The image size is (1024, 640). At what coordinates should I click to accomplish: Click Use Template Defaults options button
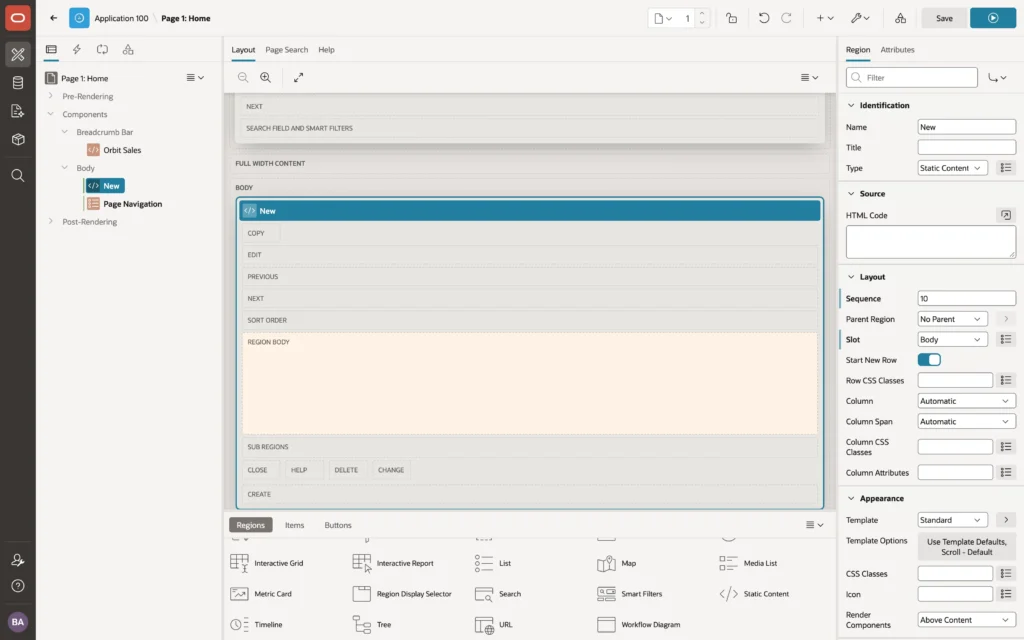(967, 547)
